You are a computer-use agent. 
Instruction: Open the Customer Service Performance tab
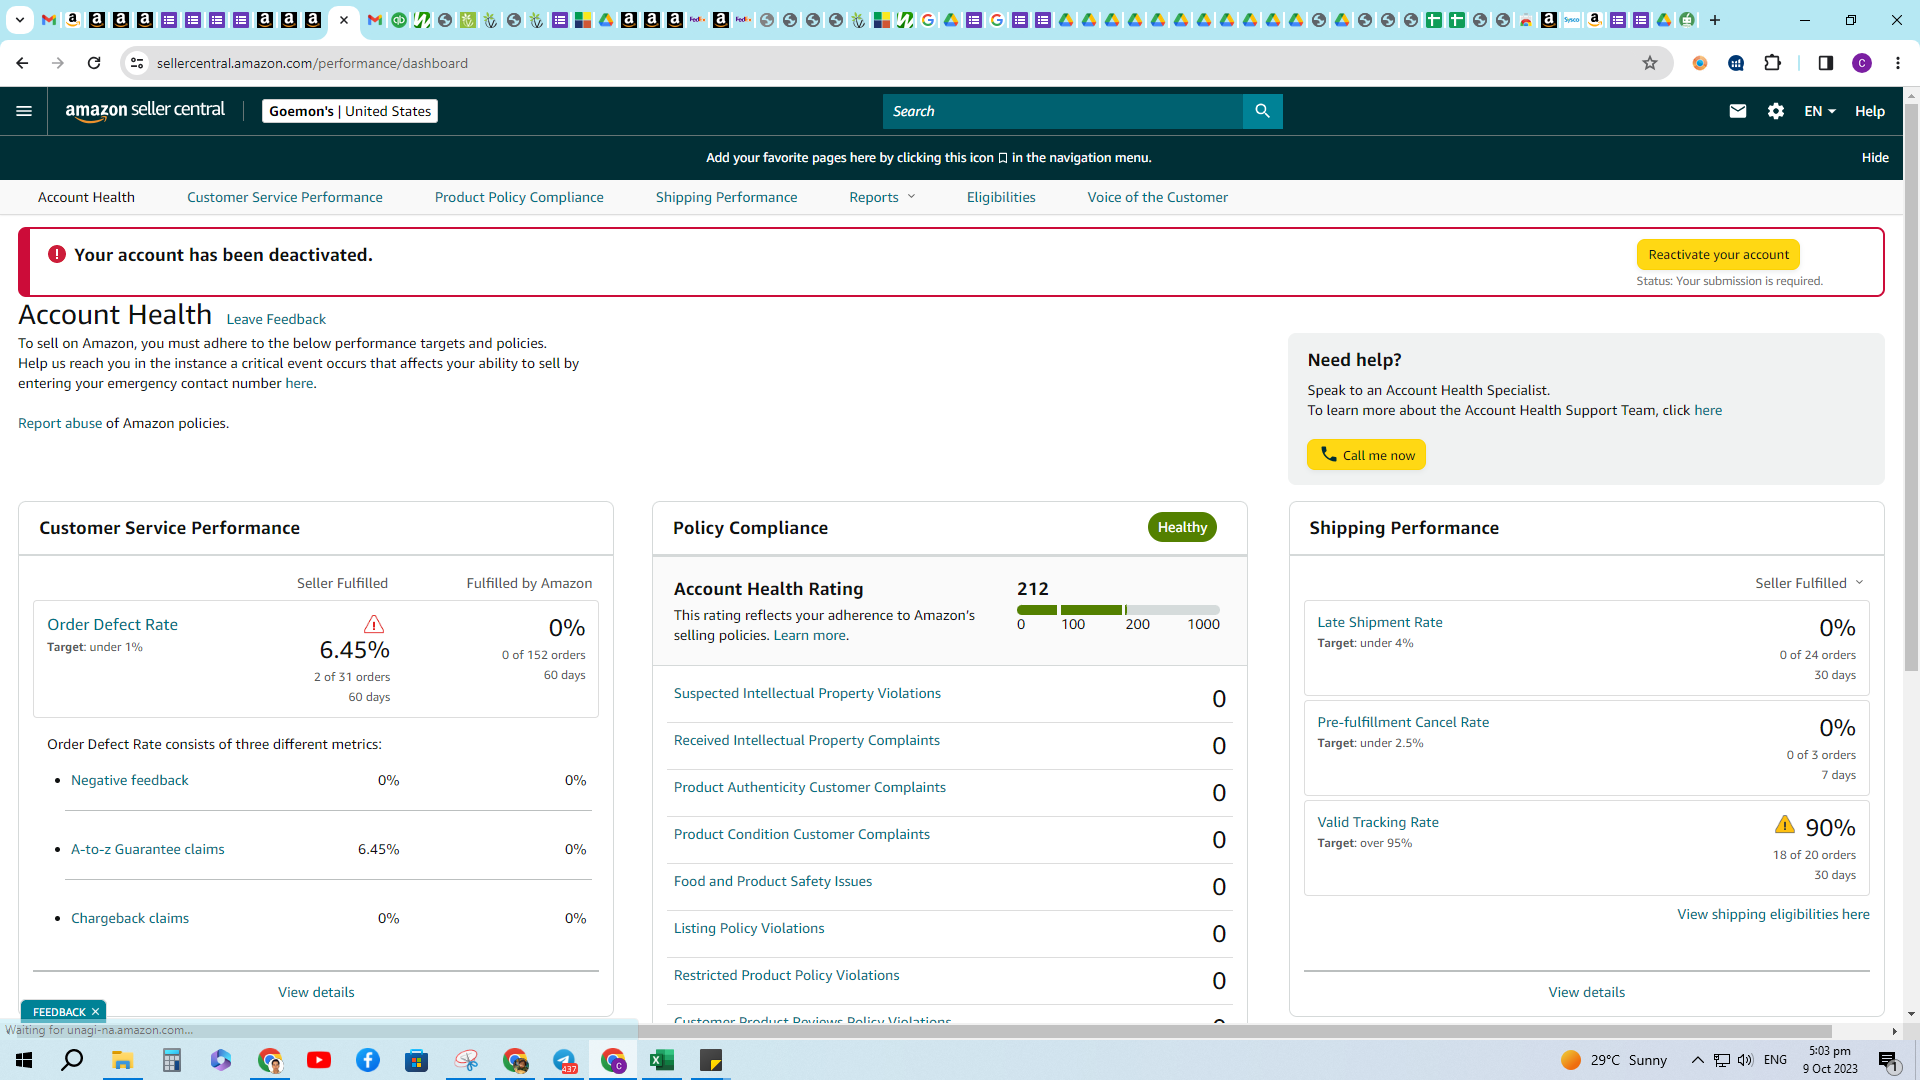285,197
